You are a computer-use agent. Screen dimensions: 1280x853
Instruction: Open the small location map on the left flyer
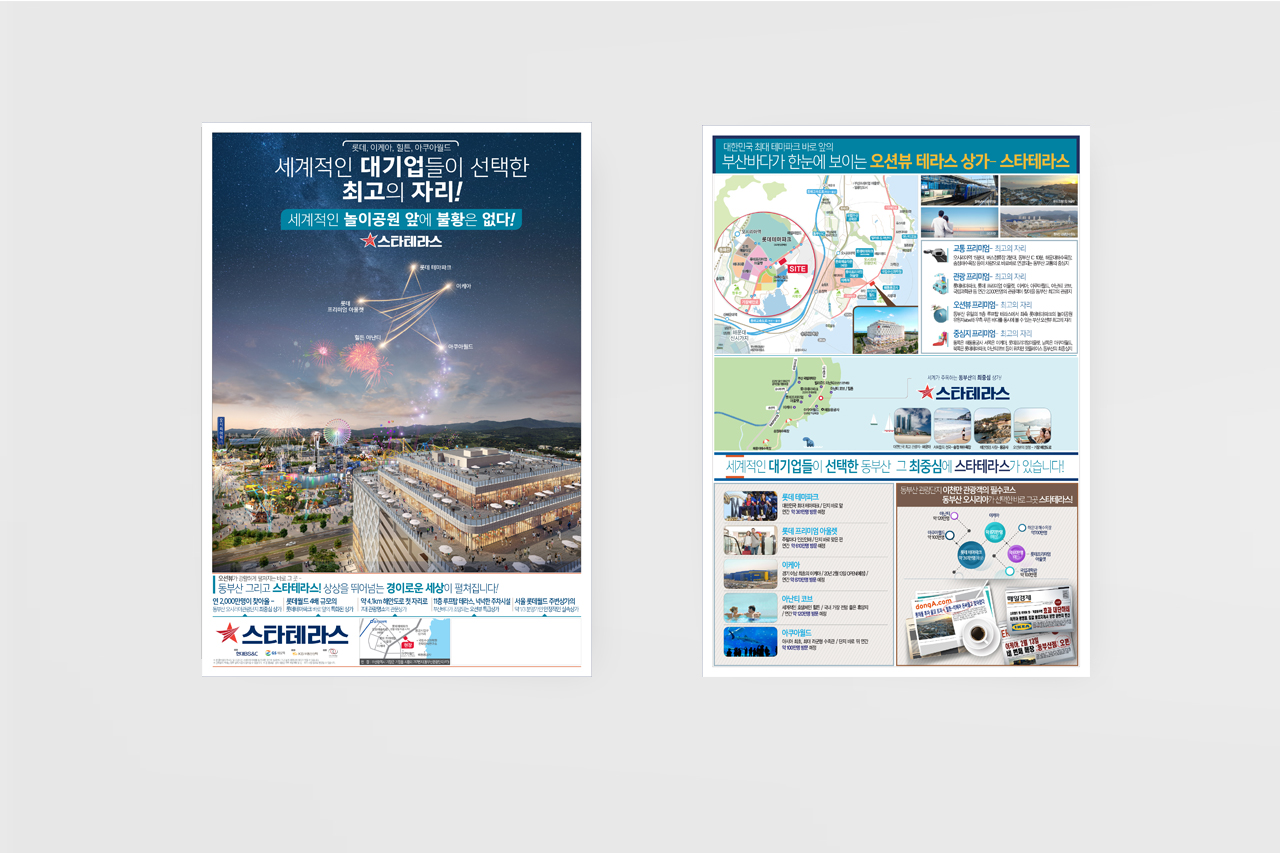click(x=404, y=641)
